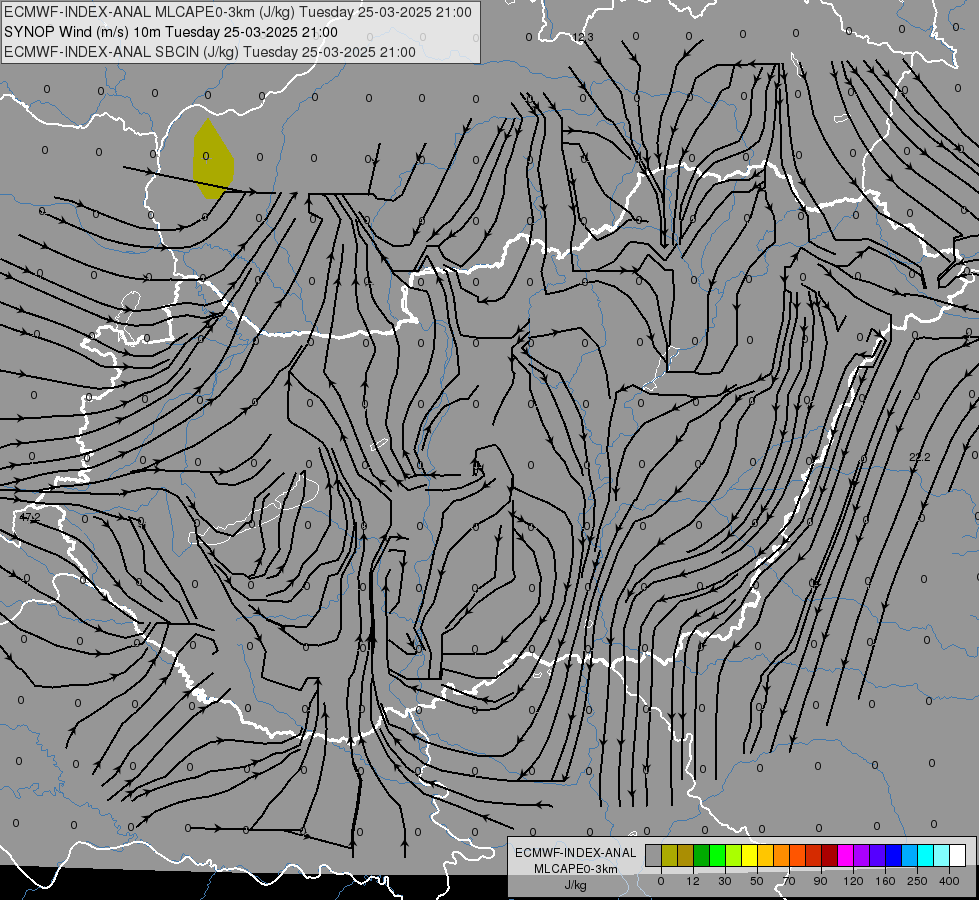Pick the azure blue legend swatch

[910, 855]
